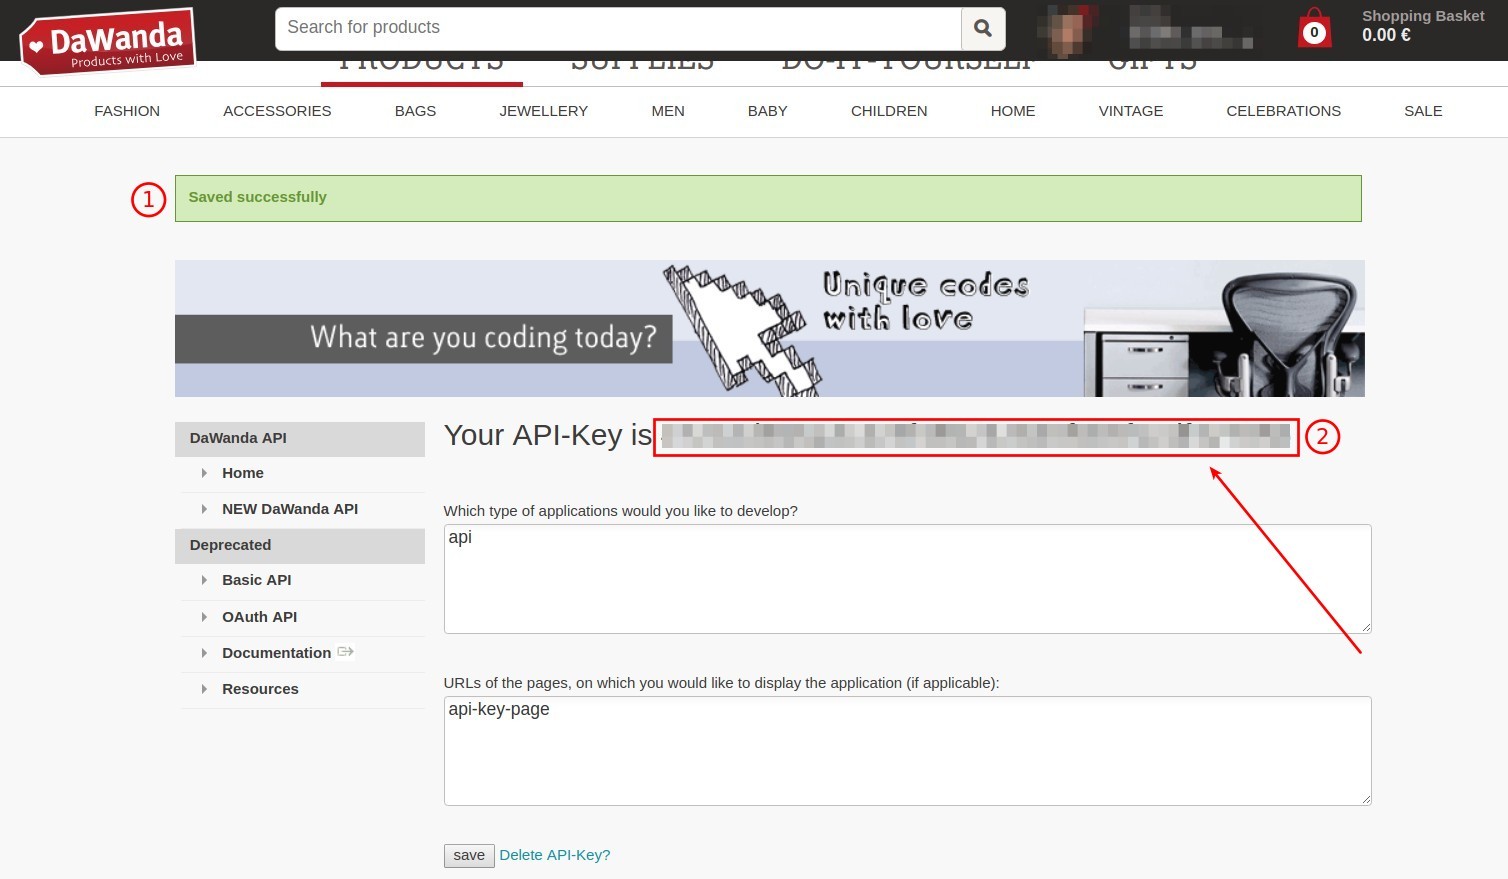Click the Deprecated sidebar heading
1508x879 pixels.
[x=300, y=545]
